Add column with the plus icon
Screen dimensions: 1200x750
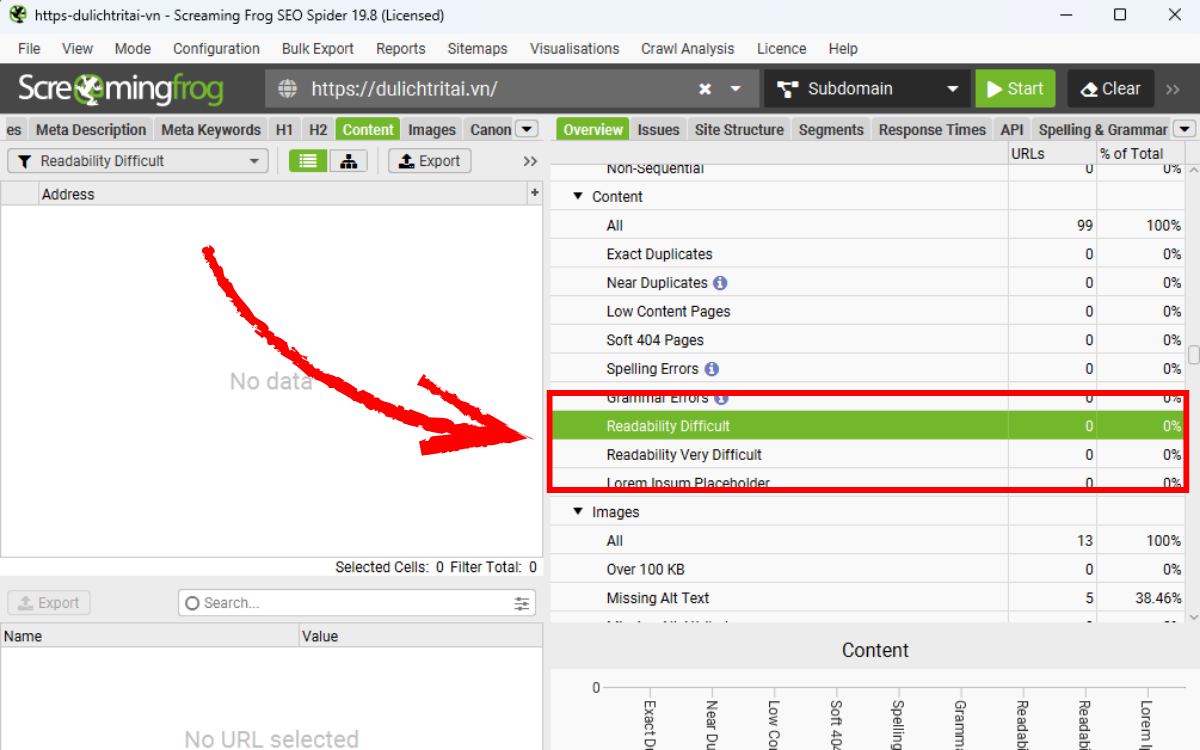click(x=534, y=193)
